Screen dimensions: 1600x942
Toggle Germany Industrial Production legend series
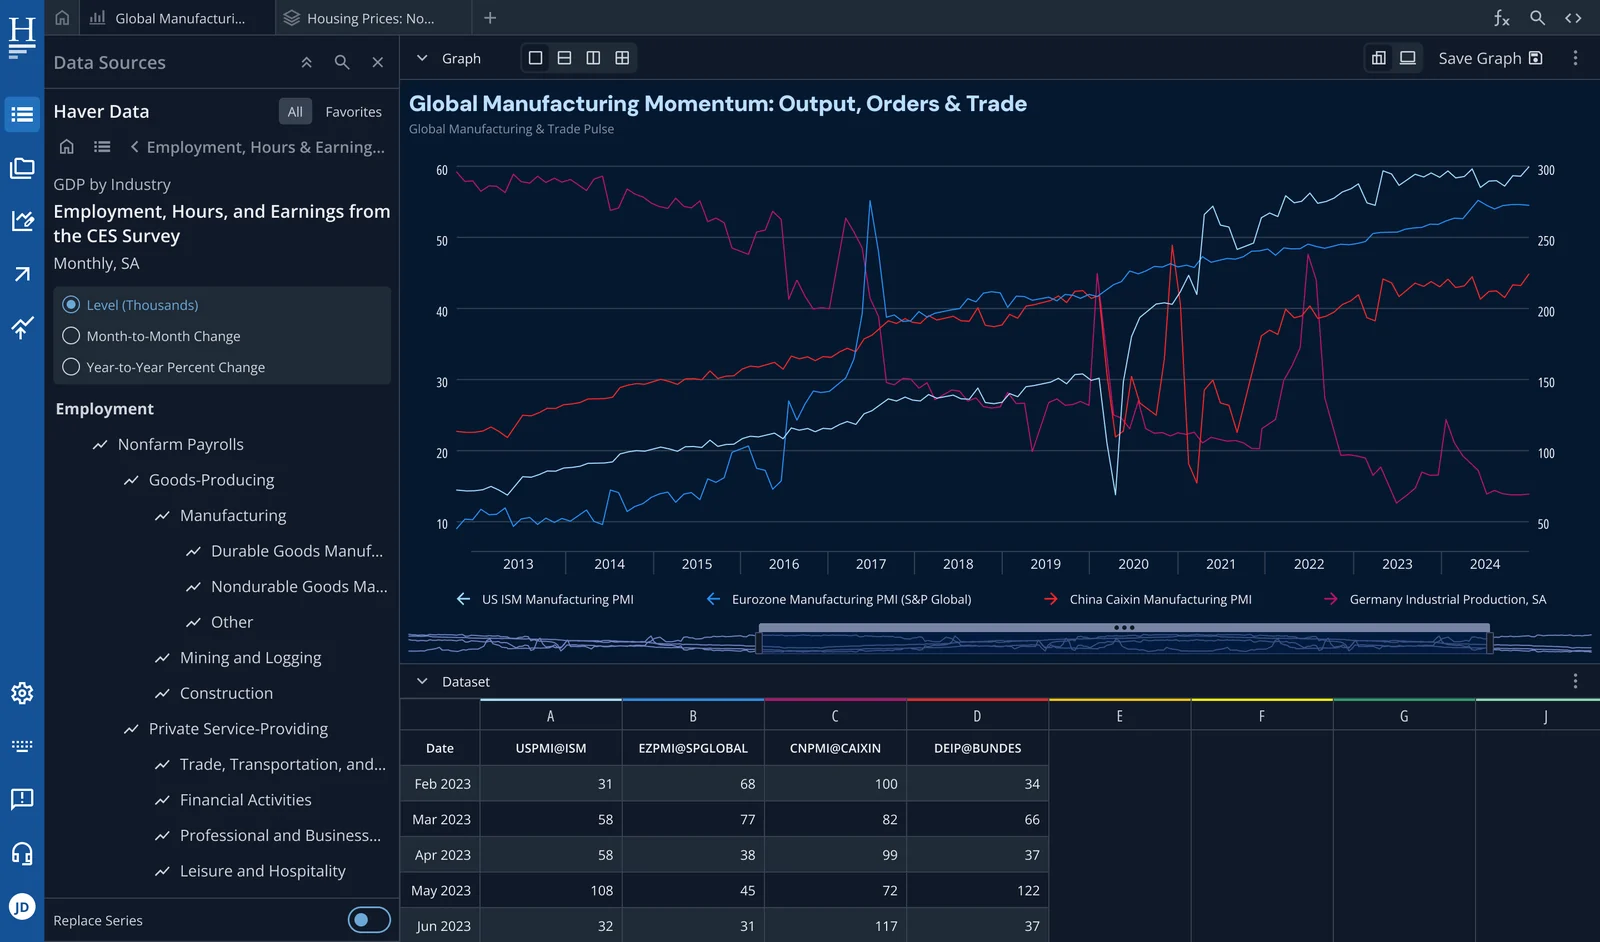(x=1434, y=599)
